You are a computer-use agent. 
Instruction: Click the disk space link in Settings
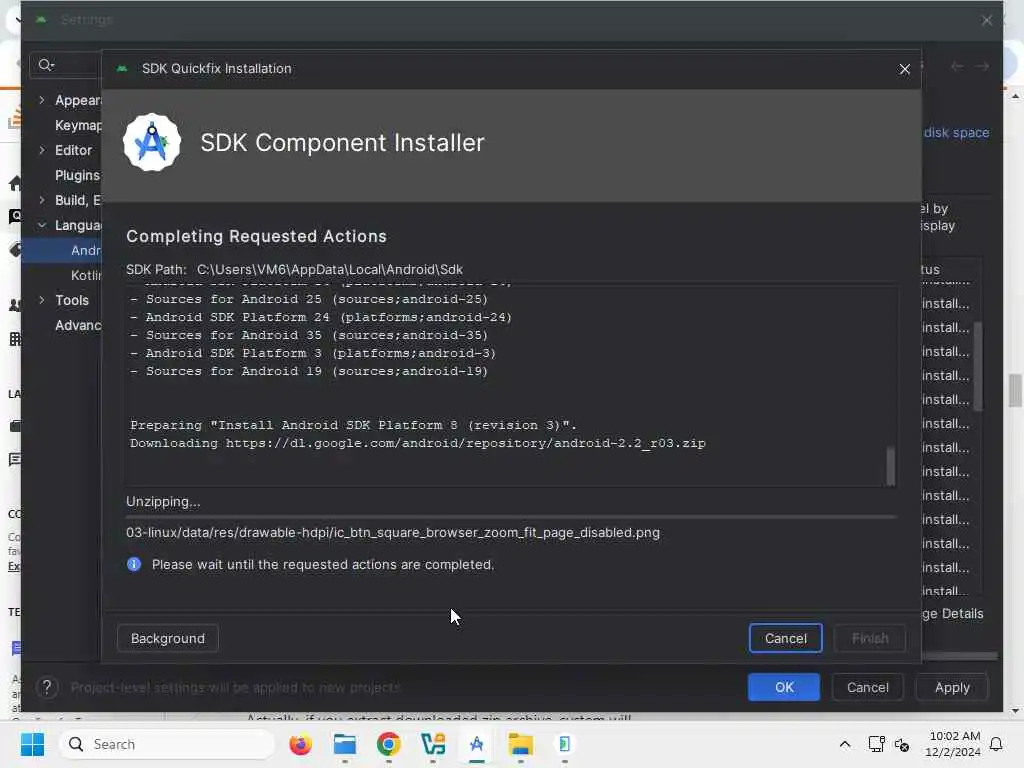[x=956, y=133]
